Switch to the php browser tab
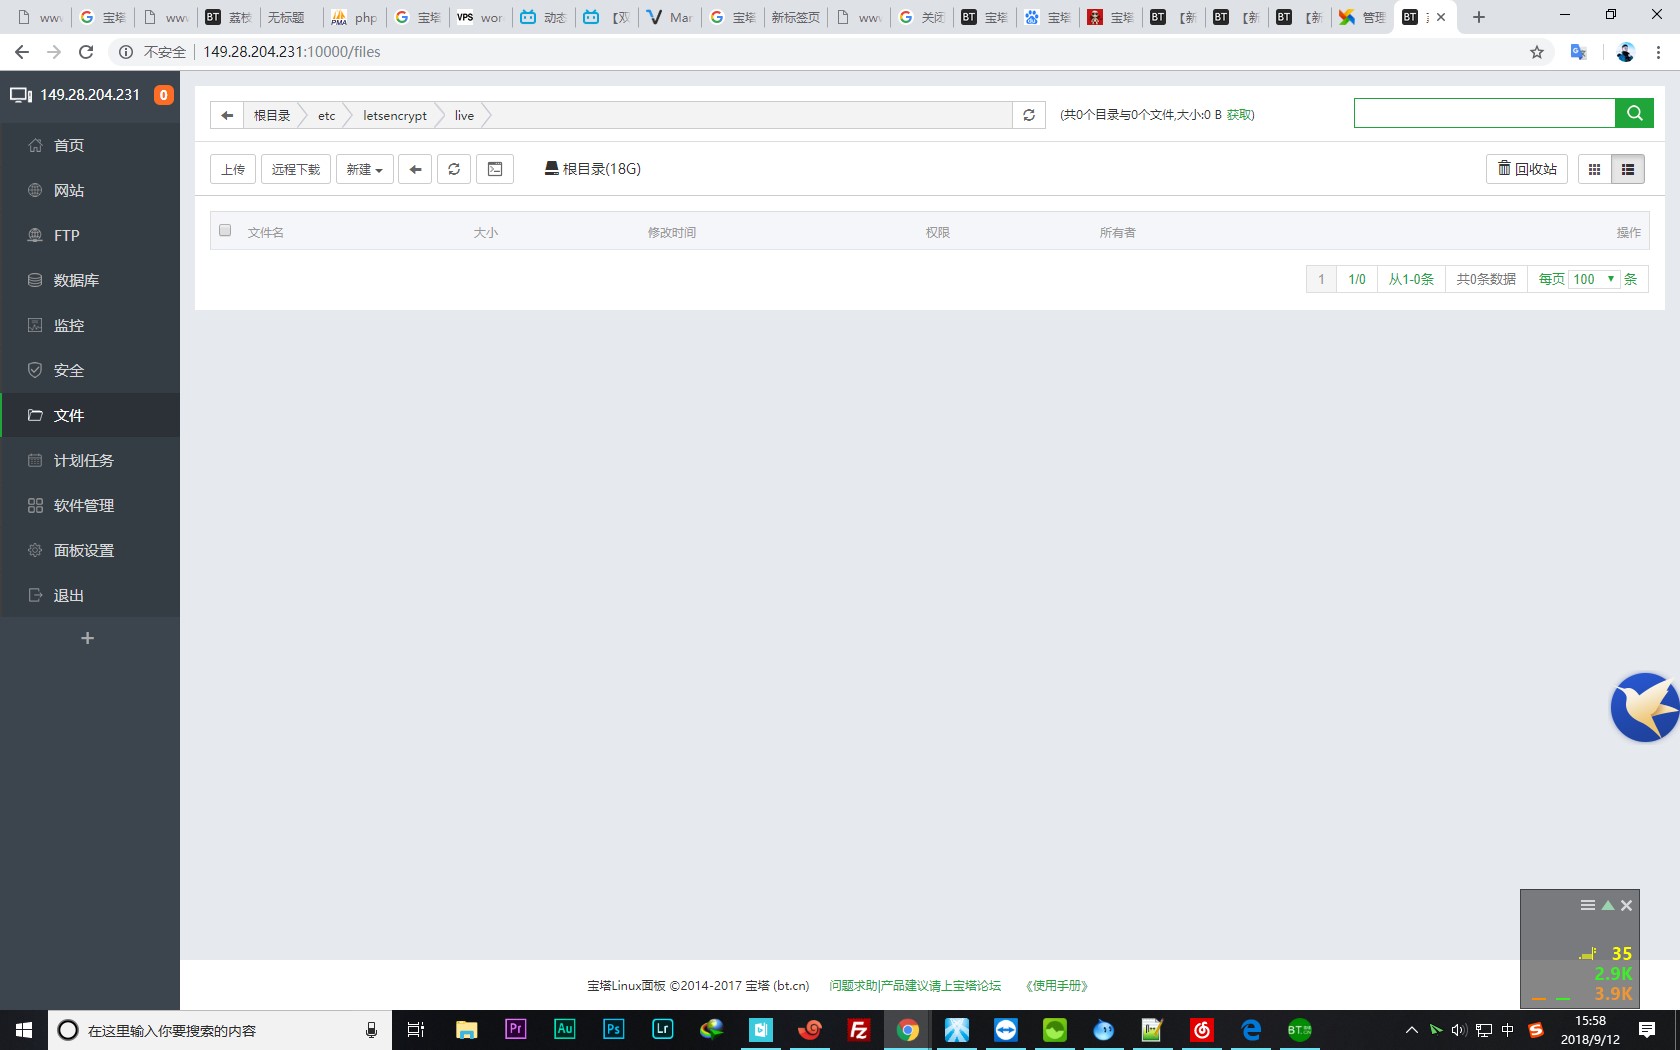The height and width of the screenshot is (1050, 1680). tap(355, 17)
